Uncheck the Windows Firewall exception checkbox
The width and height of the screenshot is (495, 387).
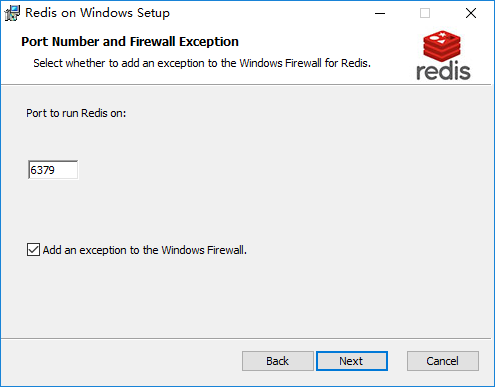click(x=33, y=250)
